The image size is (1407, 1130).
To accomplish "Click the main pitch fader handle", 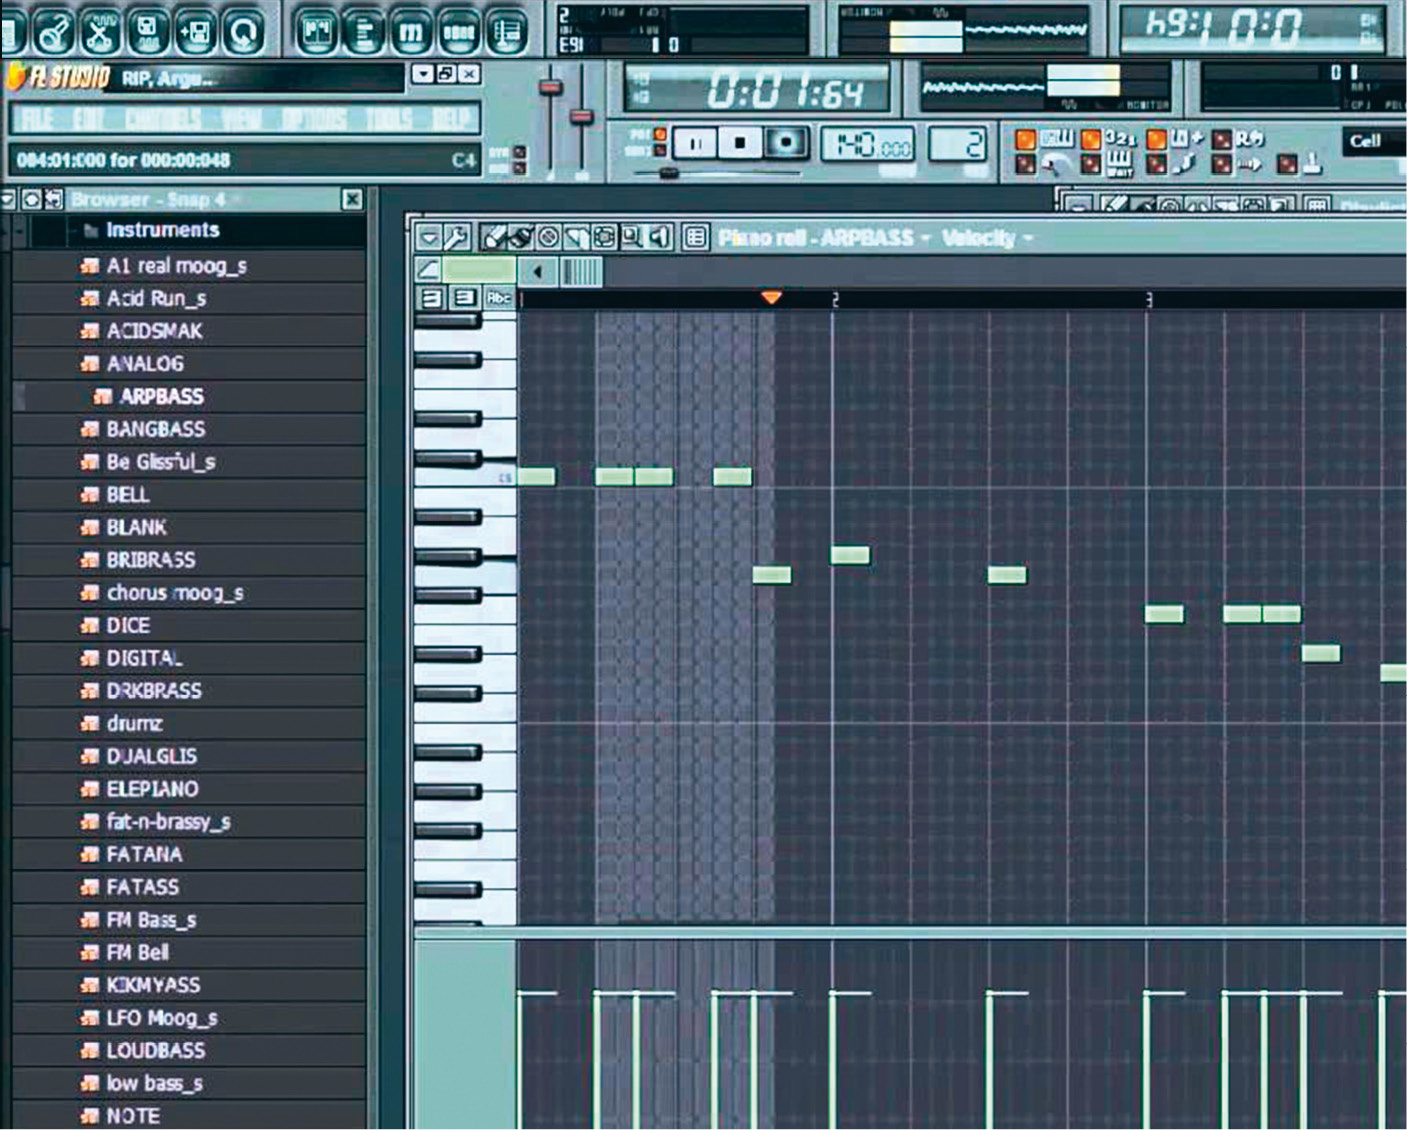I will 582,118.
